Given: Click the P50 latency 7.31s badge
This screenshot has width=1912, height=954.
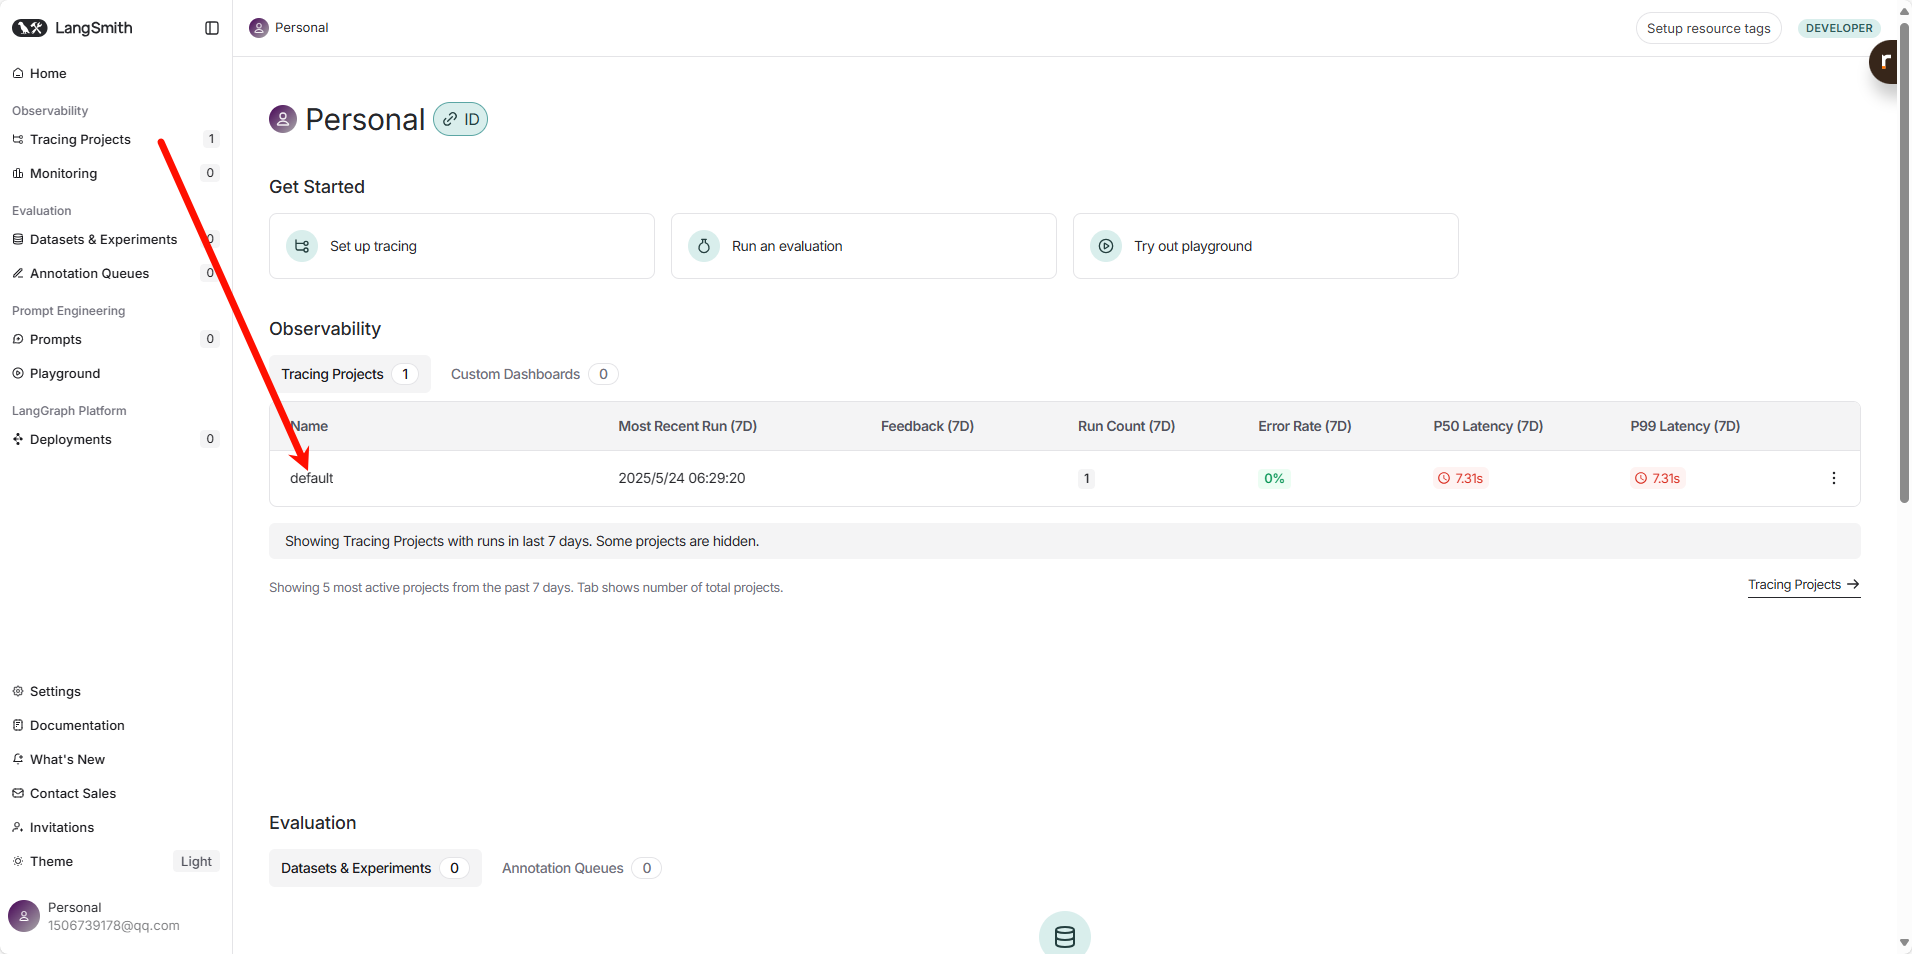Looking at the screenshot, I should pos(1461,478).
